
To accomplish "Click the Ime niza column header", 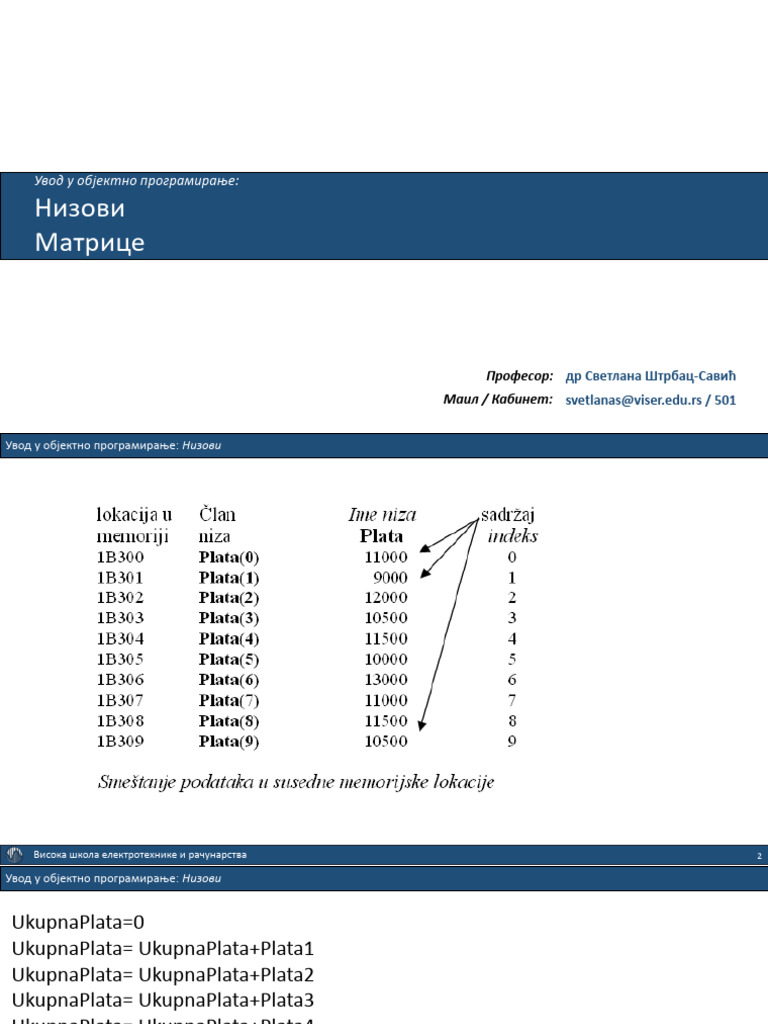I will click(x=382, y=515).
